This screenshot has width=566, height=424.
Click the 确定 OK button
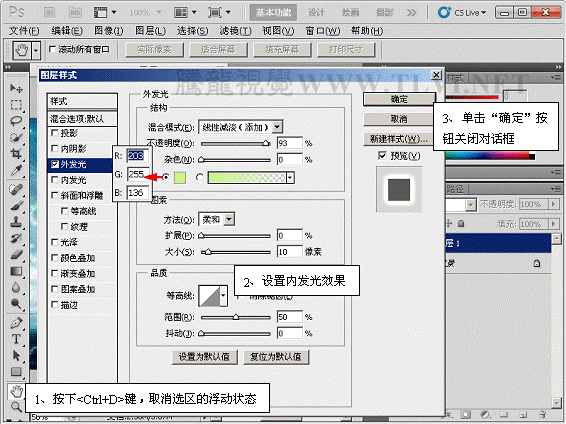[399, 99]
